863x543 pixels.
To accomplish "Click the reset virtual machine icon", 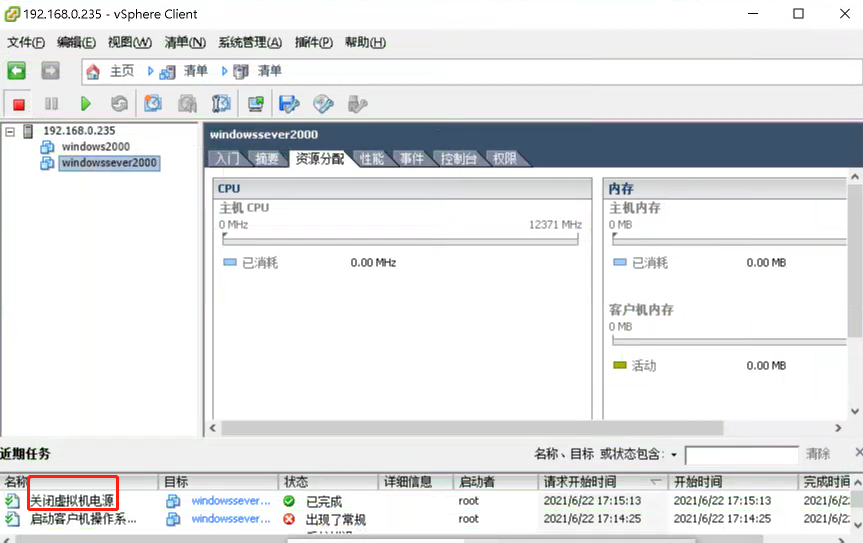I will click(x=119, y=103).
